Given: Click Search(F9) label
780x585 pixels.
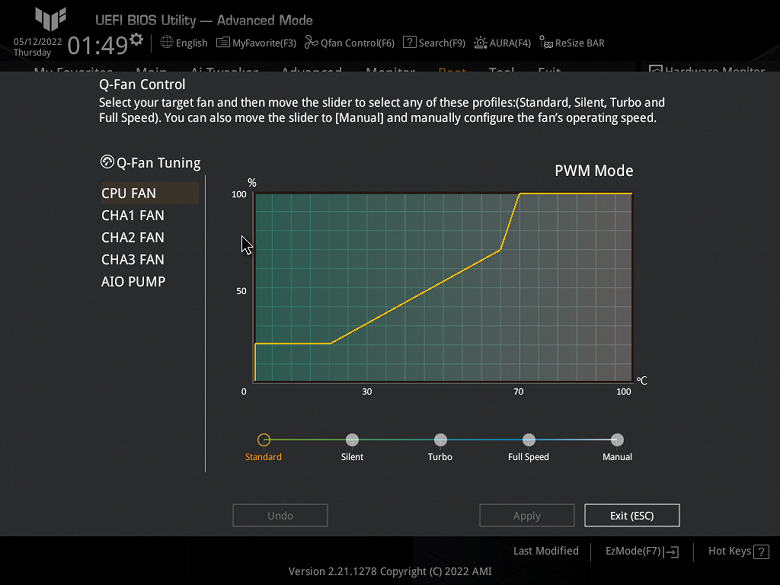Looking at the screenshot, I should click(x=442, y=43).
